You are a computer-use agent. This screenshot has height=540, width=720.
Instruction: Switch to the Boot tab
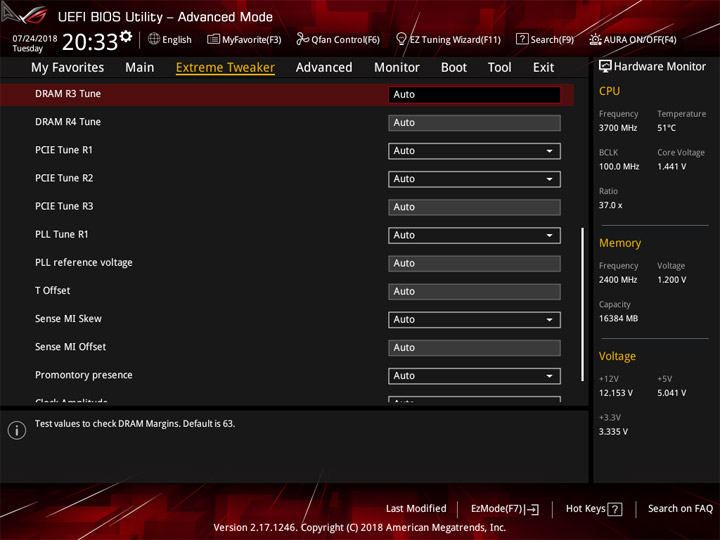tap(454, 68)
